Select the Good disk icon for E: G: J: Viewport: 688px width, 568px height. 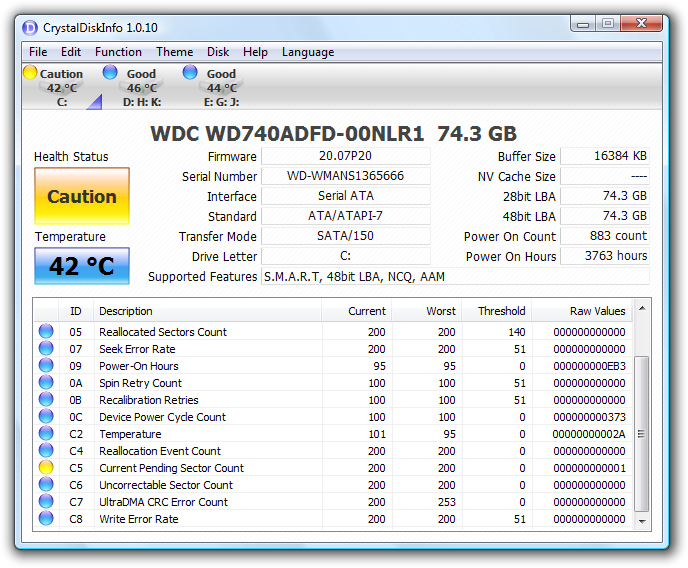pos(190,73)
